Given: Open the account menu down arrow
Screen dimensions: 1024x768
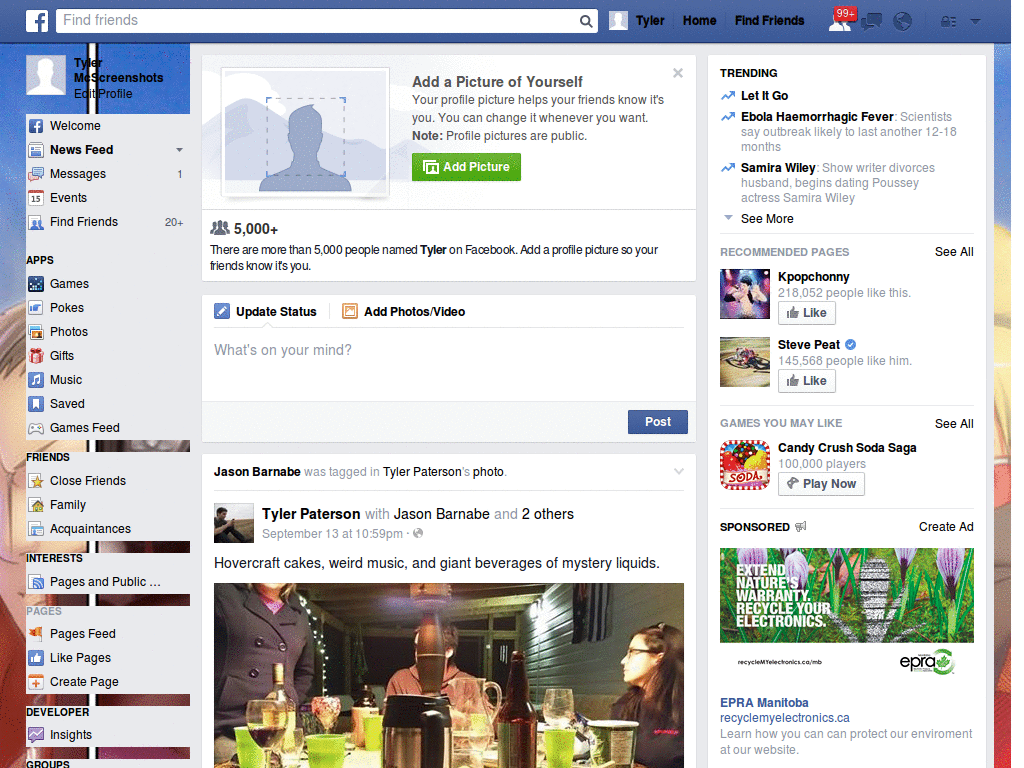Looking at the screenshot, I should pyautogui.click(x=975, y=21).
